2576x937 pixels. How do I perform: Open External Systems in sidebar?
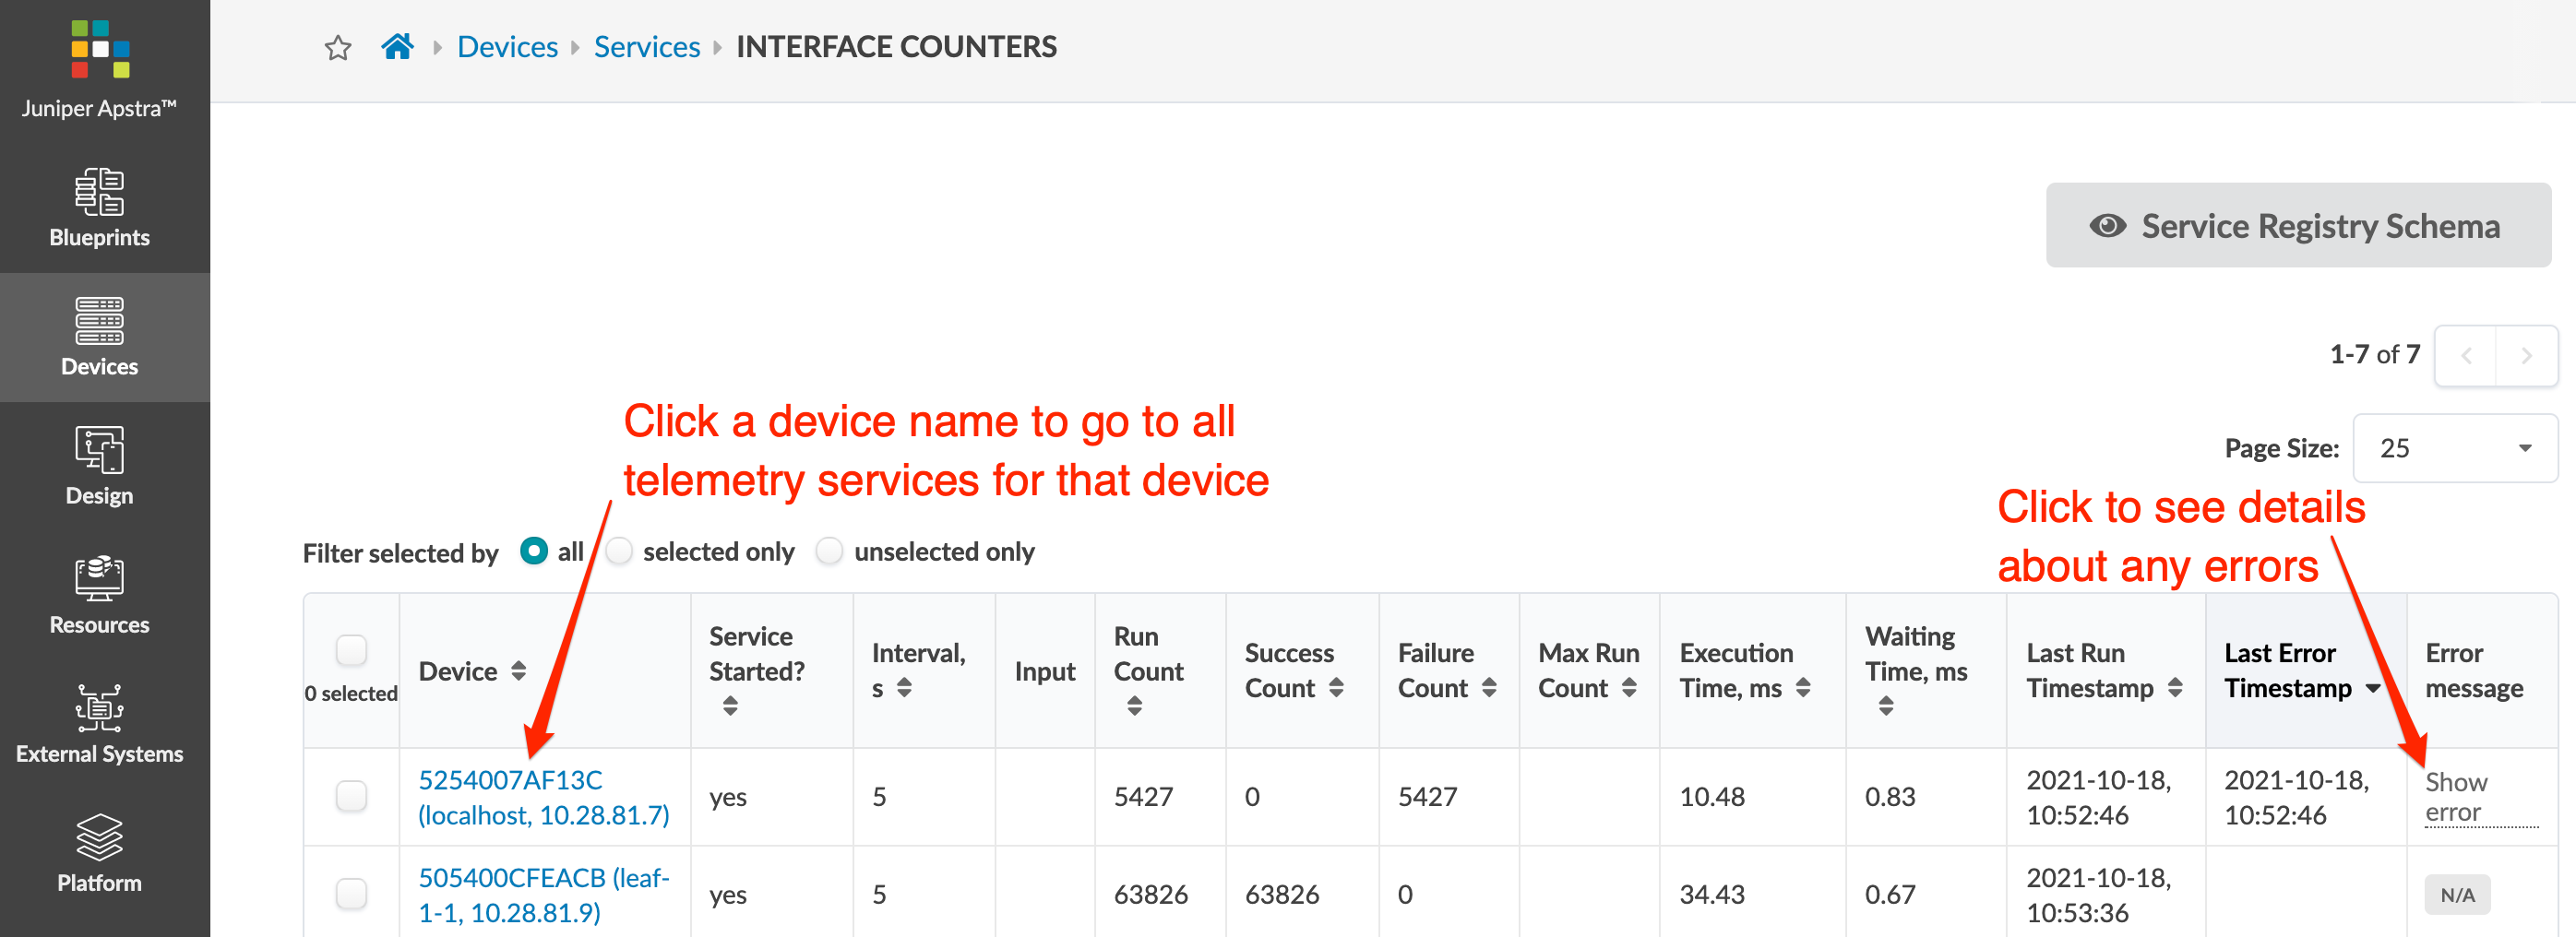coord(99,724)
